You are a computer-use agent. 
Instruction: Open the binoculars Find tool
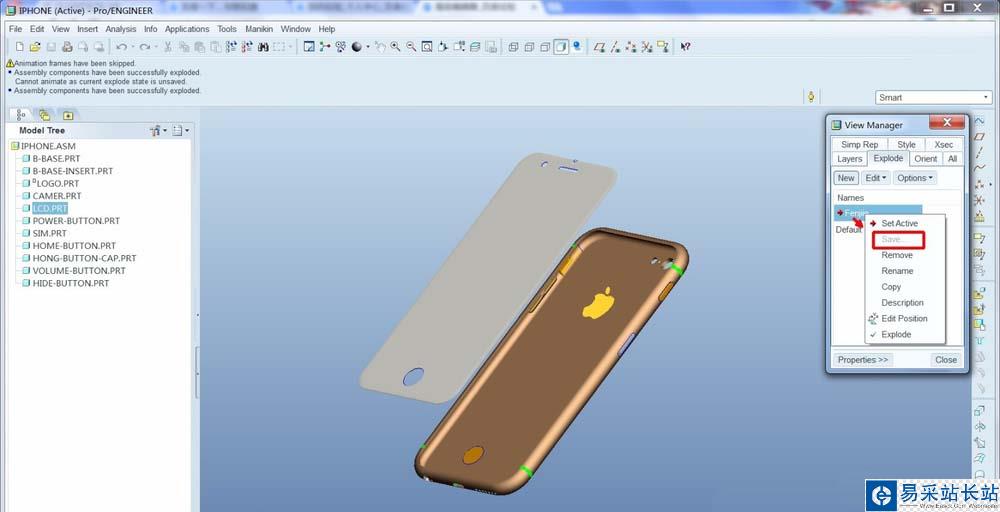click(x=263, y=47)
